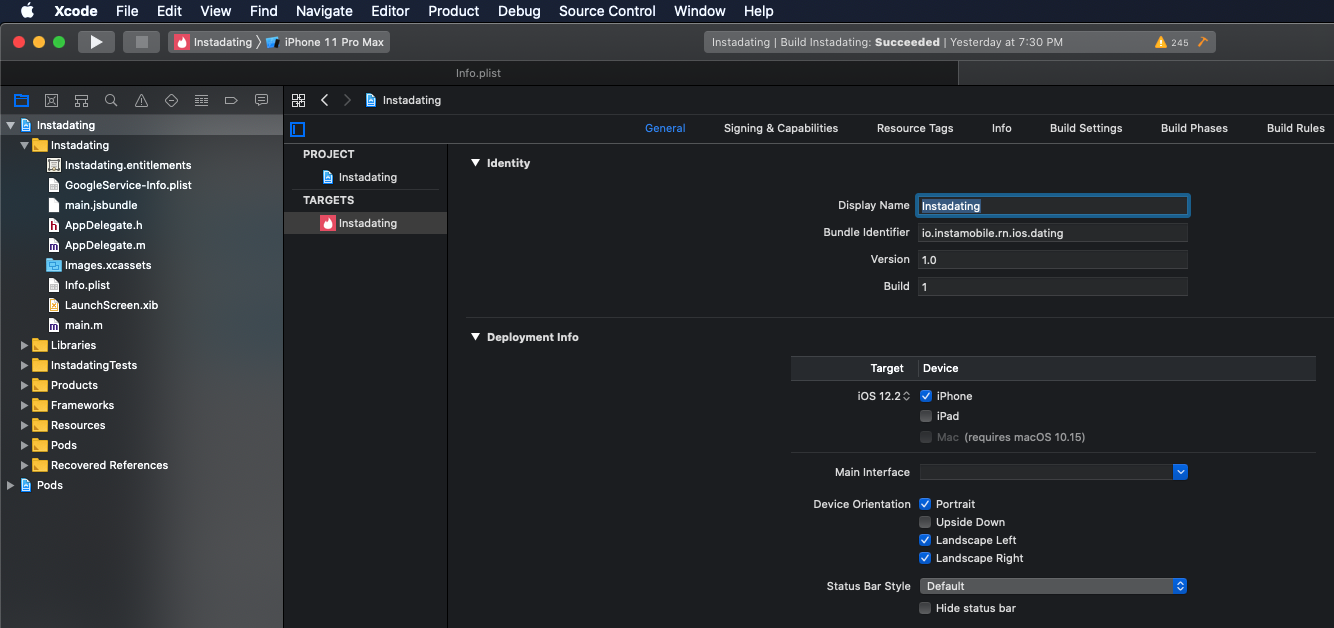Select the Instadating target in TARGETS list
The image size is (1334, 628).
click(x=367, y=223)
